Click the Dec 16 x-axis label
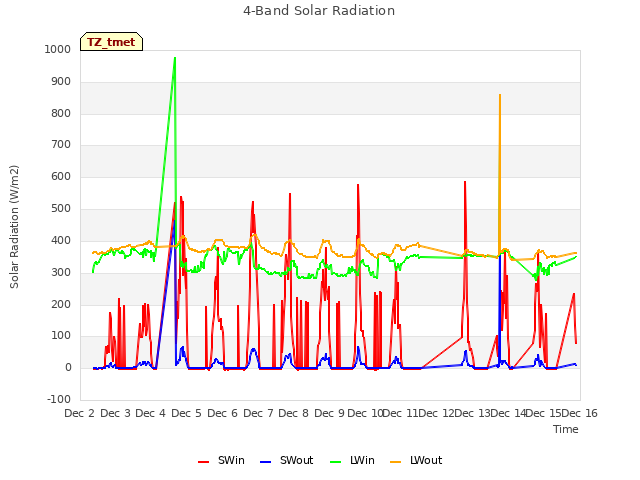Image resolution: width=640 pixels, height=480 pixels. coord(579,413)
